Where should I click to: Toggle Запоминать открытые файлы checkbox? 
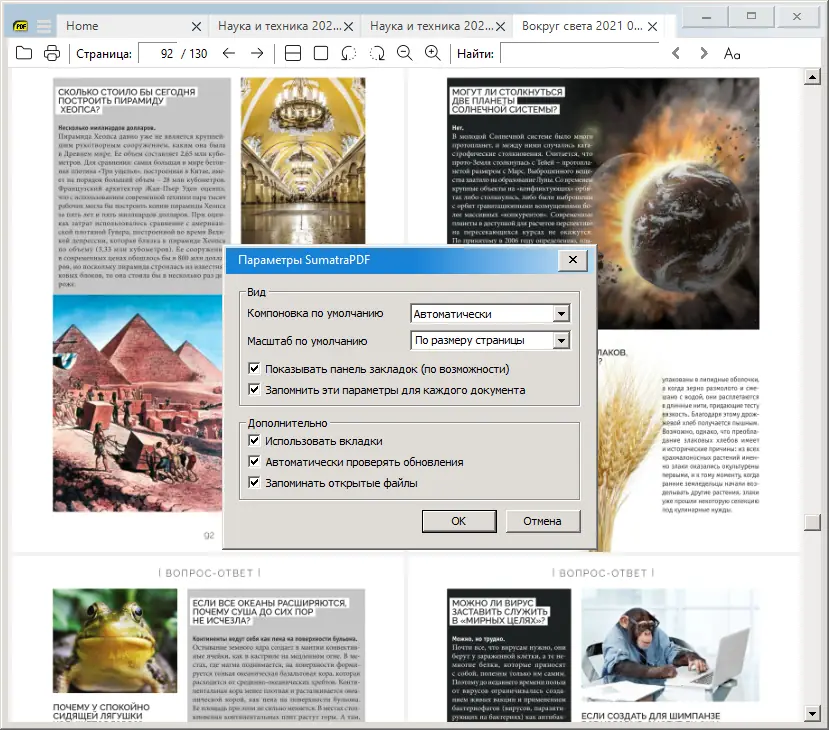(x=254, y=483)
